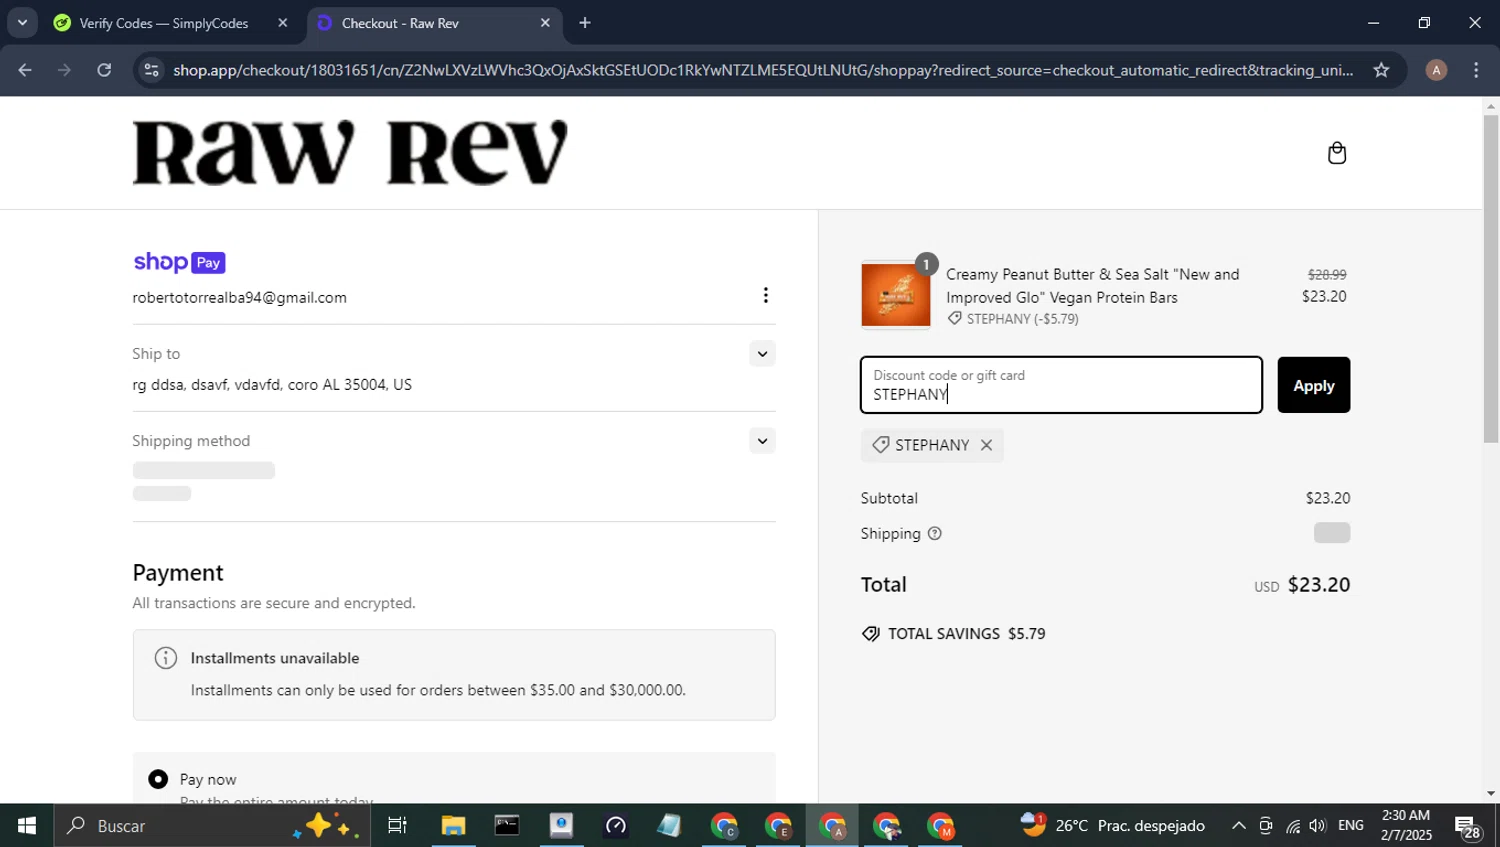Screen dimensions: 1500x847
Task: Open the shopping bag cart icon
Action: (1337, 153)
